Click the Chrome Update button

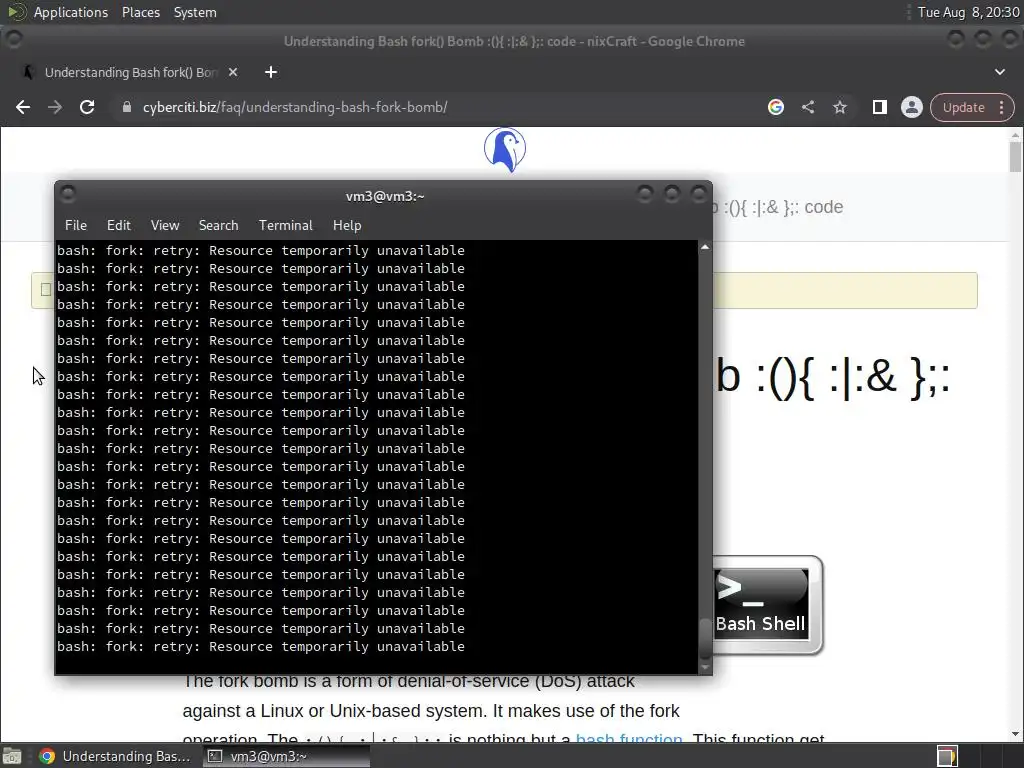point(963,108)
